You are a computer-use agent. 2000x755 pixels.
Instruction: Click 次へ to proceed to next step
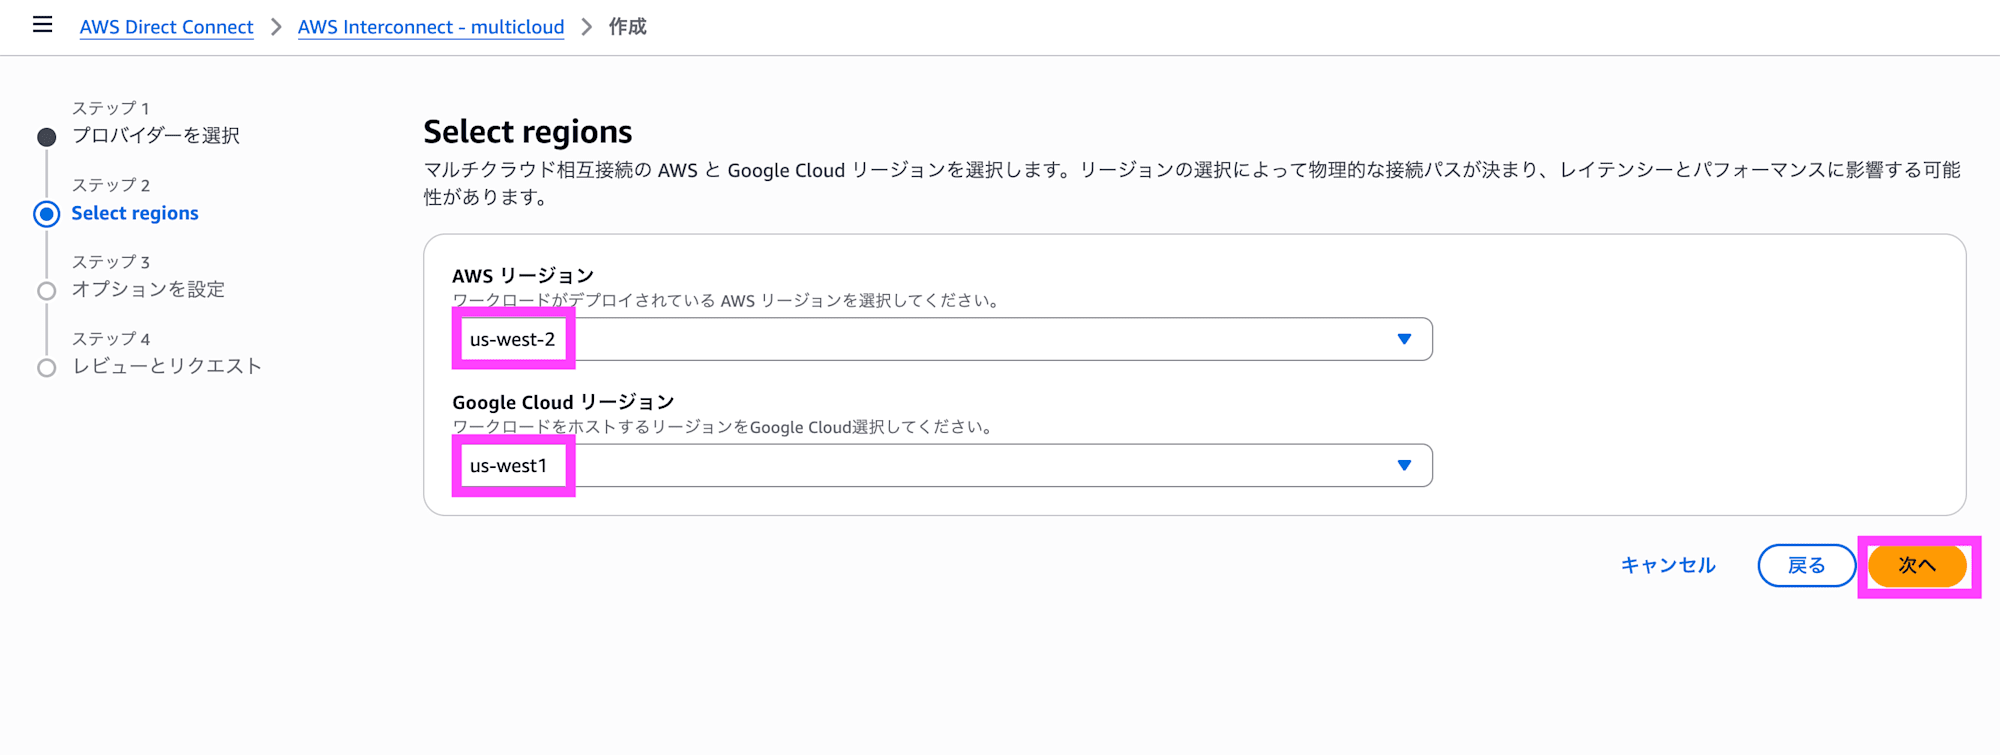coord(1917,565)
